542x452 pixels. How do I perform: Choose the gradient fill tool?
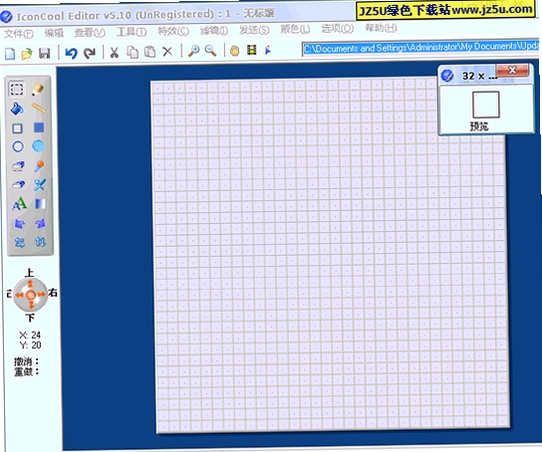point(40,204)
